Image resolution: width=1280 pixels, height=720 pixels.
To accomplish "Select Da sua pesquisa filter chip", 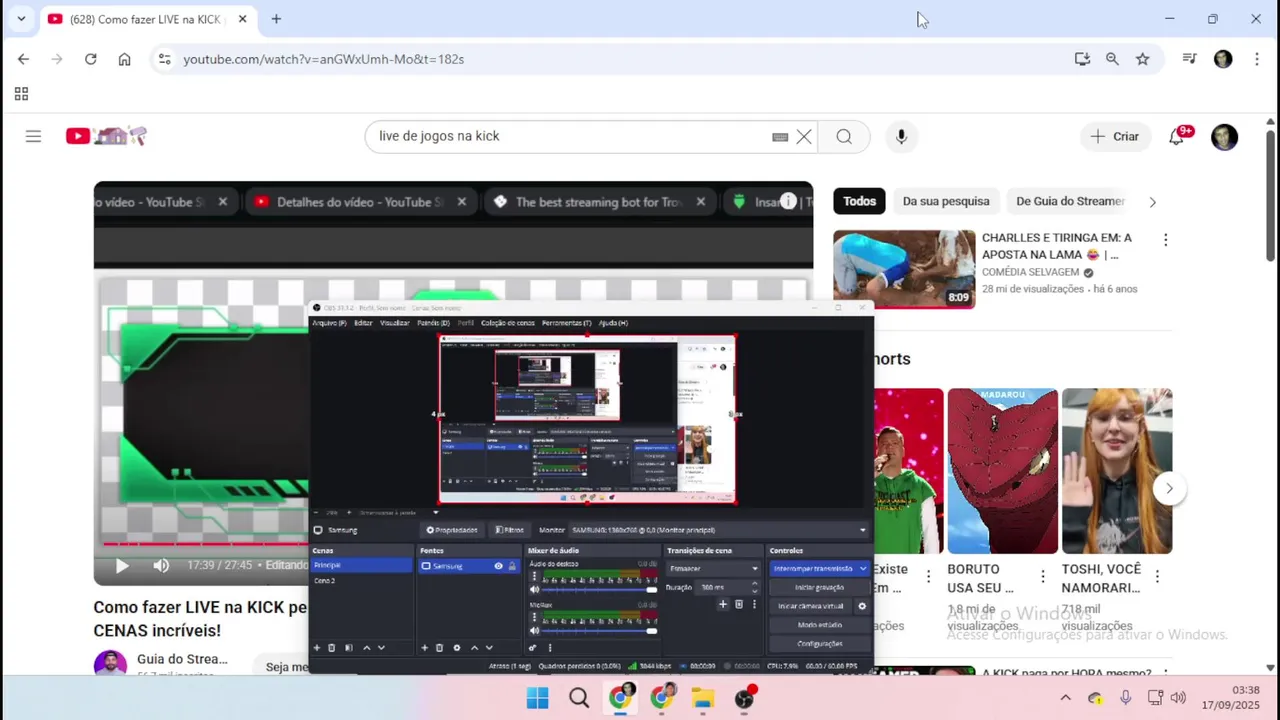I will (946, 201).
